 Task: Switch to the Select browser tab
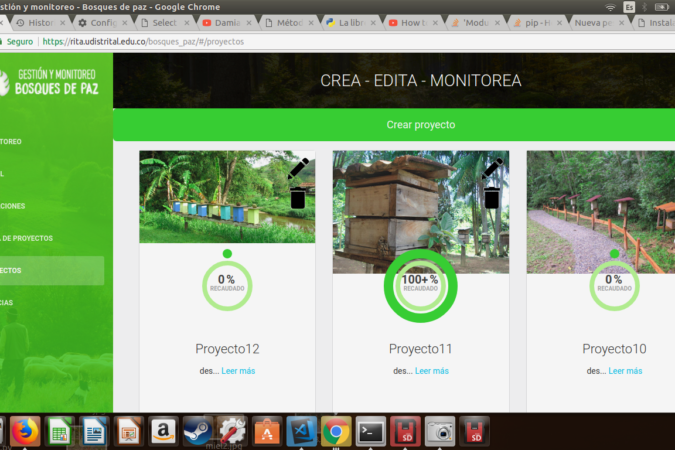coord(165,23)
